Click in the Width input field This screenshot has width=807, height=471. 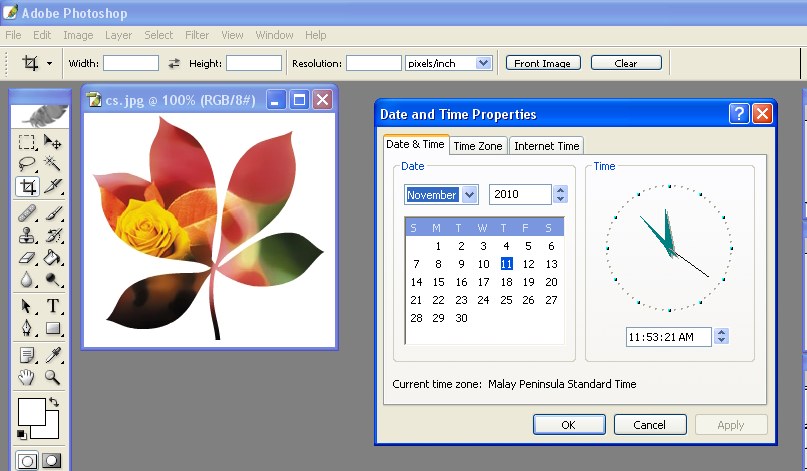pos(131,63)
